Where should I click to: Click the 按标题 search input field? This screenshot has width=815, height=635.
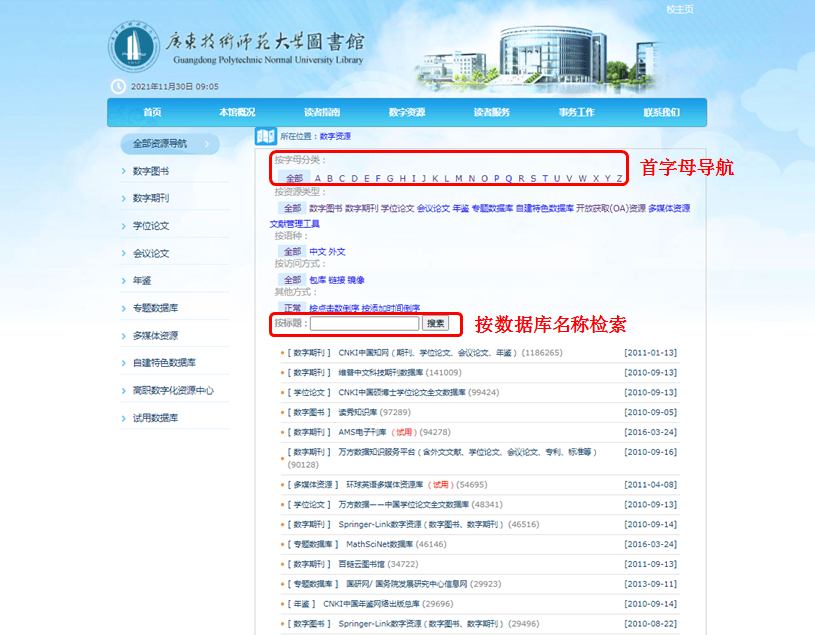(x=364, y=324)
